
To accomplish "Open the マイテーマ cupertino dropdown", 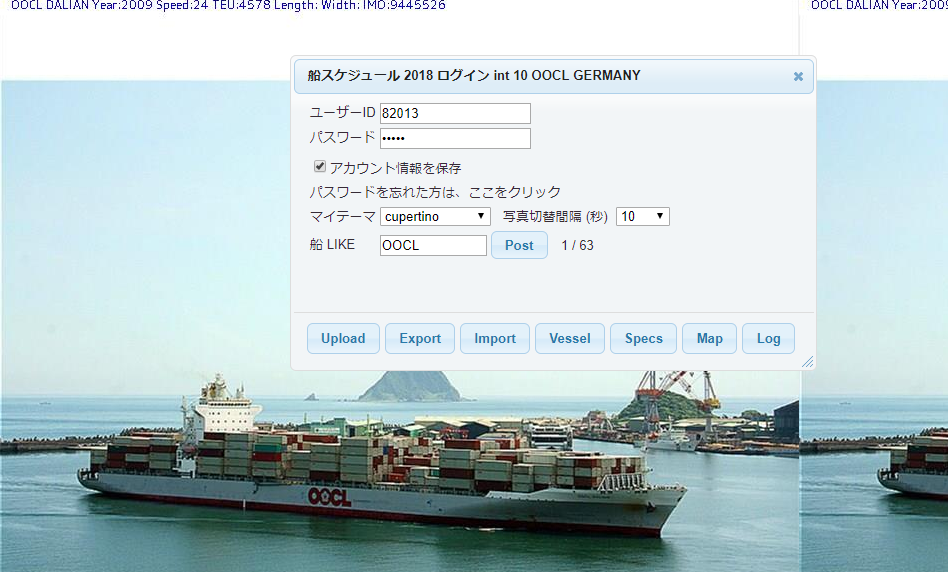I will [435, 216].
